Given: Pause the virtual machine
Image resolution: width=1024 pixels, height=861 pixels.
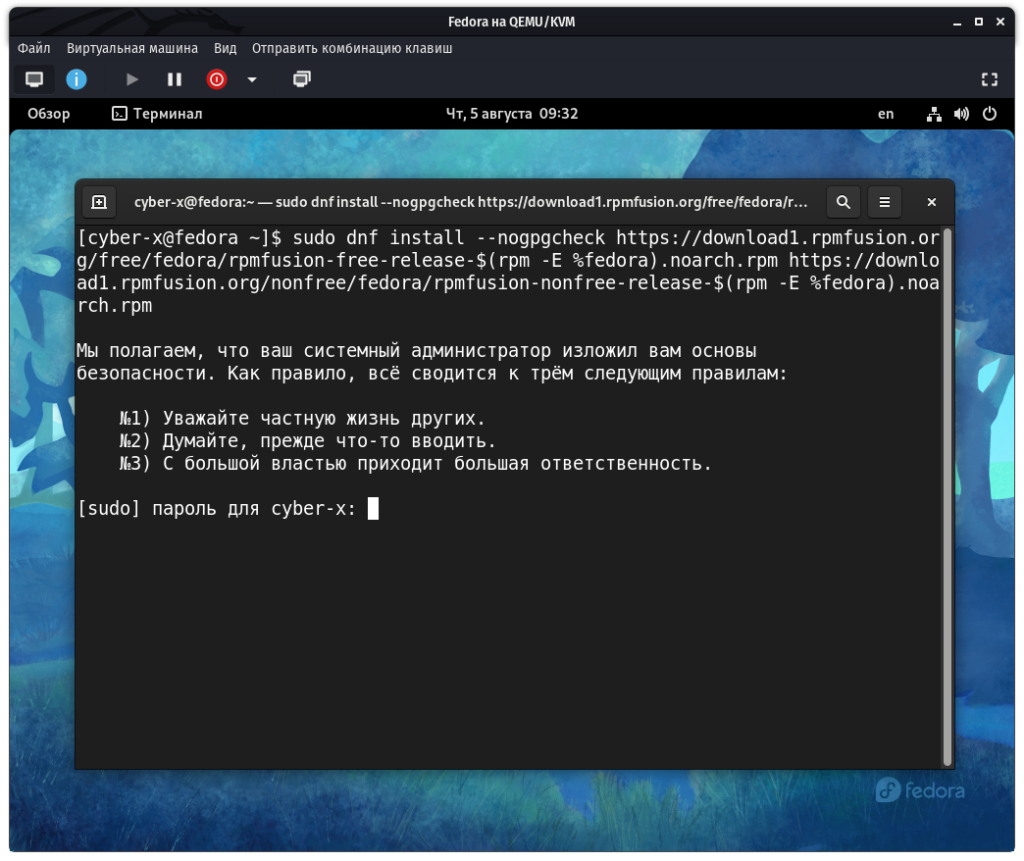Looking at the screenshot, I should 174,79.
